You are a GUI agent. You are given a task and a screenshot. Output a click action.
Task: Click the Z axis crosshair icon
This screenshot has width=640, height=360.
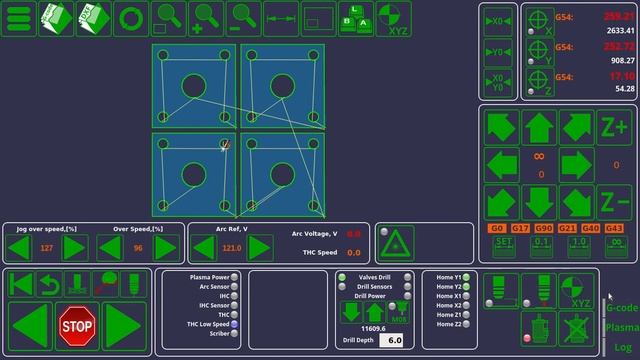[540, 82]
